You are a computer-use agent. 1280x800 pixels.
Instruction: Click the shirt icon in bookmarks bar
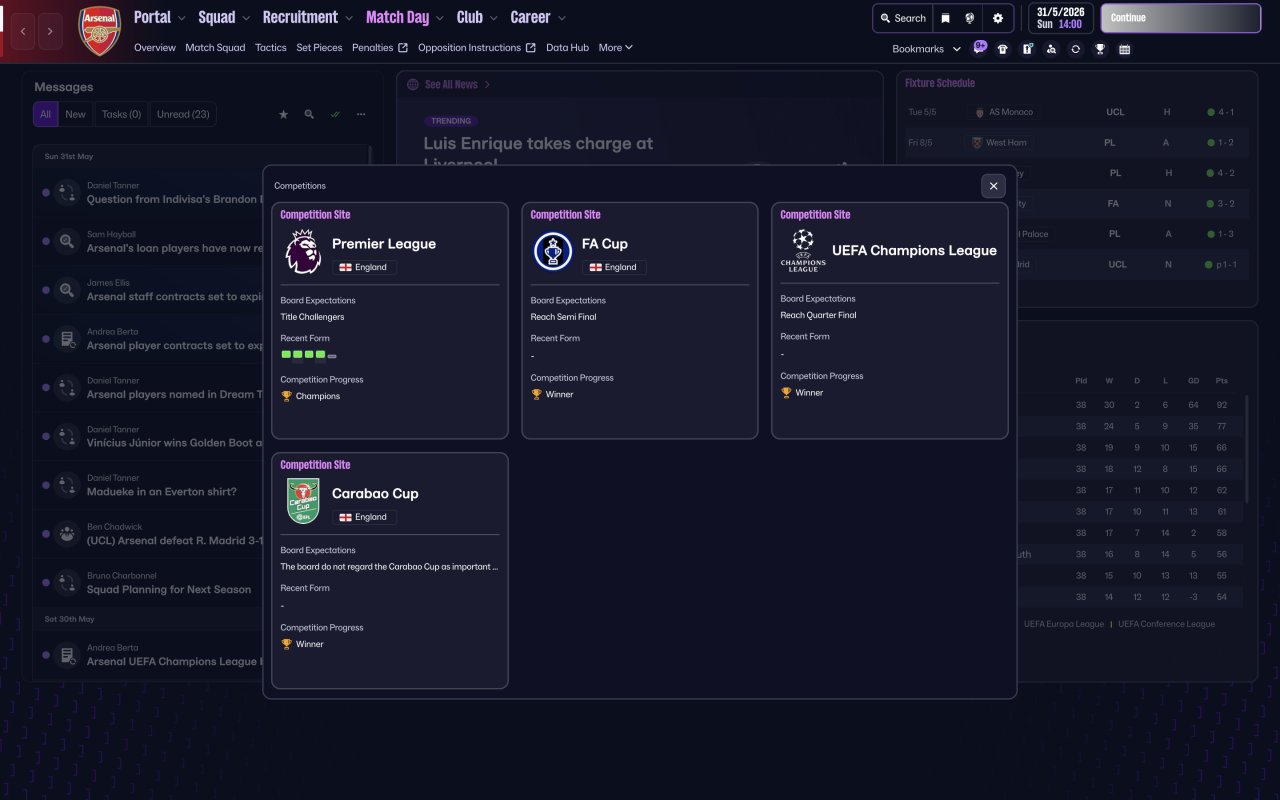click(x=1003, y=49)
